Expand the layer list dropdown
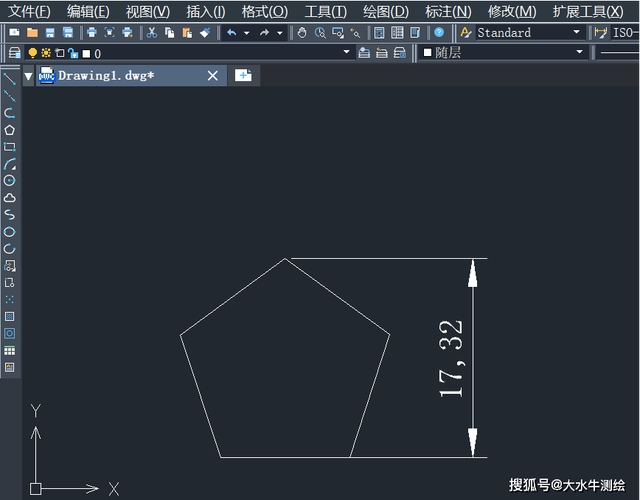 coord(346,52)
